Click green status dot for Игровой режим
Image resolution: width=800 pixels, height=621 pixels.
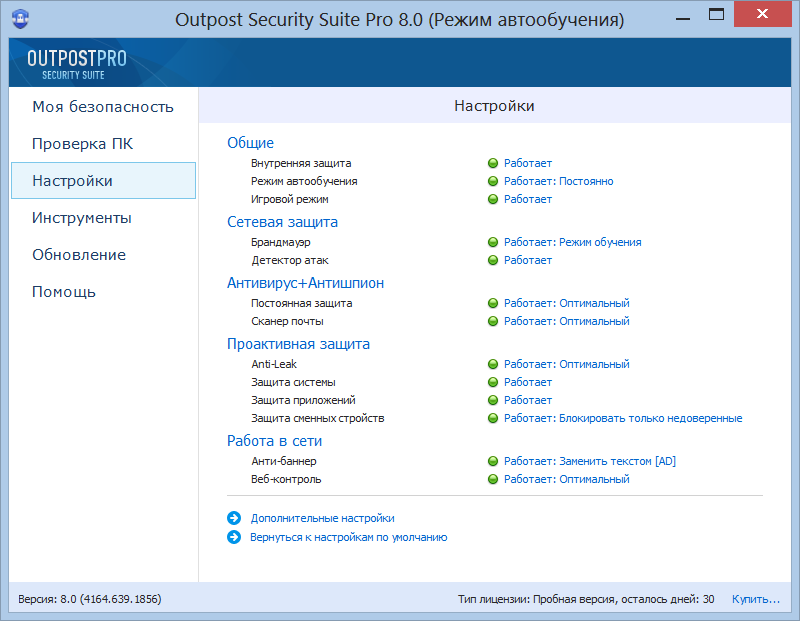[493, 199]
